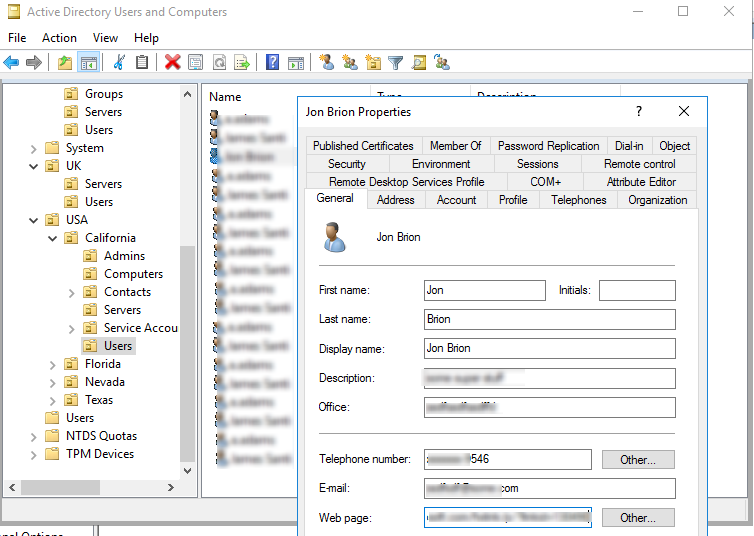
Task: Switch to the Member Of tab
Action: [455, 146]
